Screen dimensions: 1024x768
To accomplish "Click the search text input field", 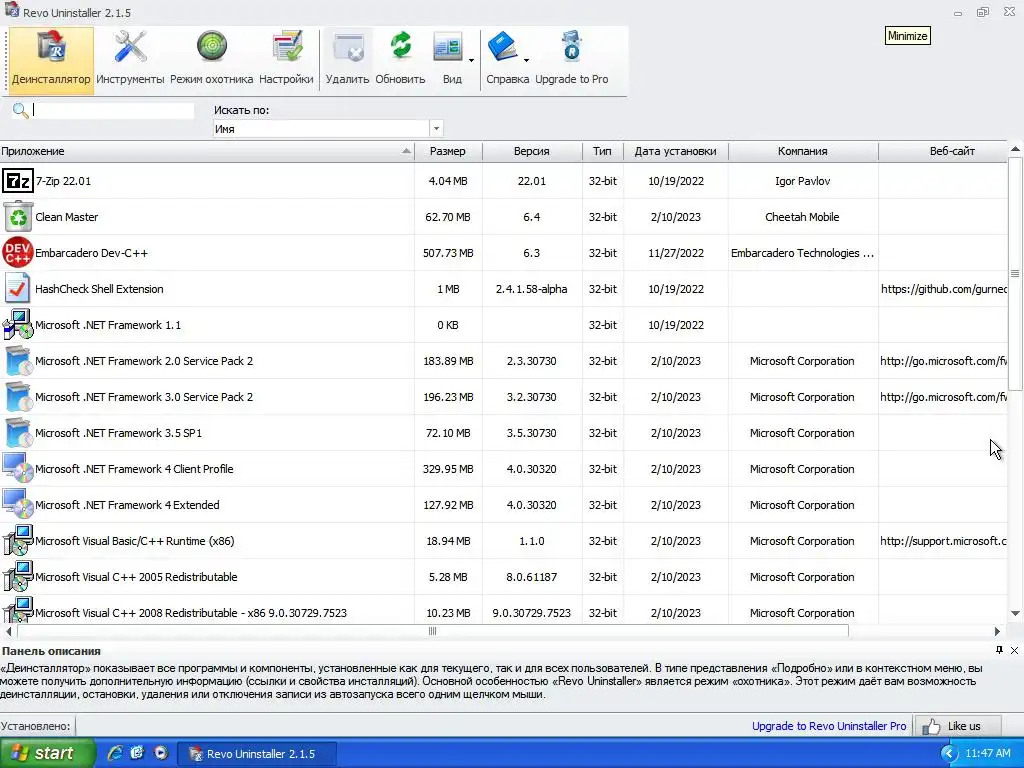I will point(113,110).
